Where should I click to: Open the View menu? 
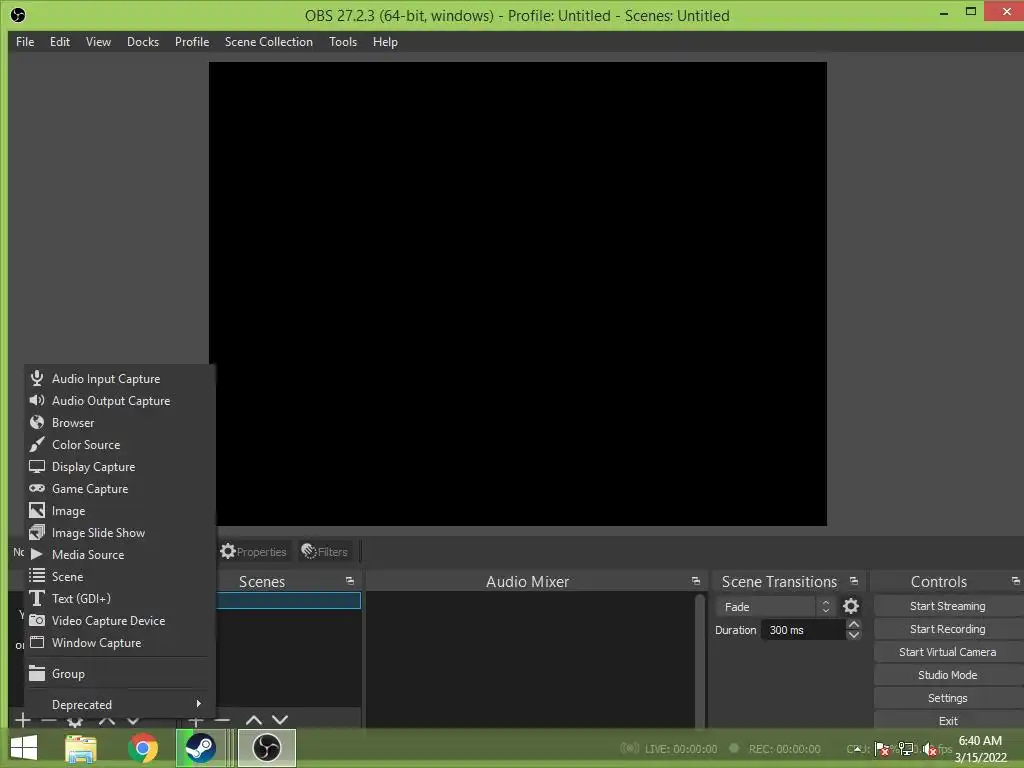(x=98, y=42)
